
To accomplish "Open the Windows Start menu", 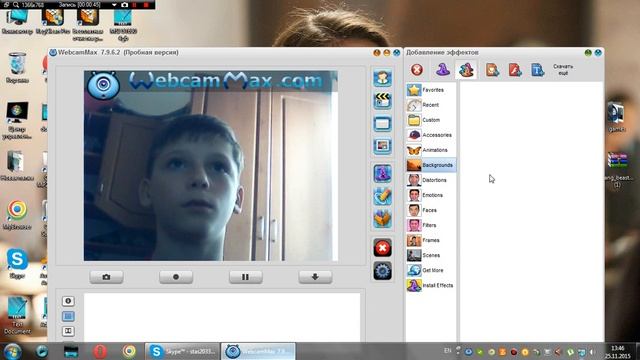I will (13, 351).
